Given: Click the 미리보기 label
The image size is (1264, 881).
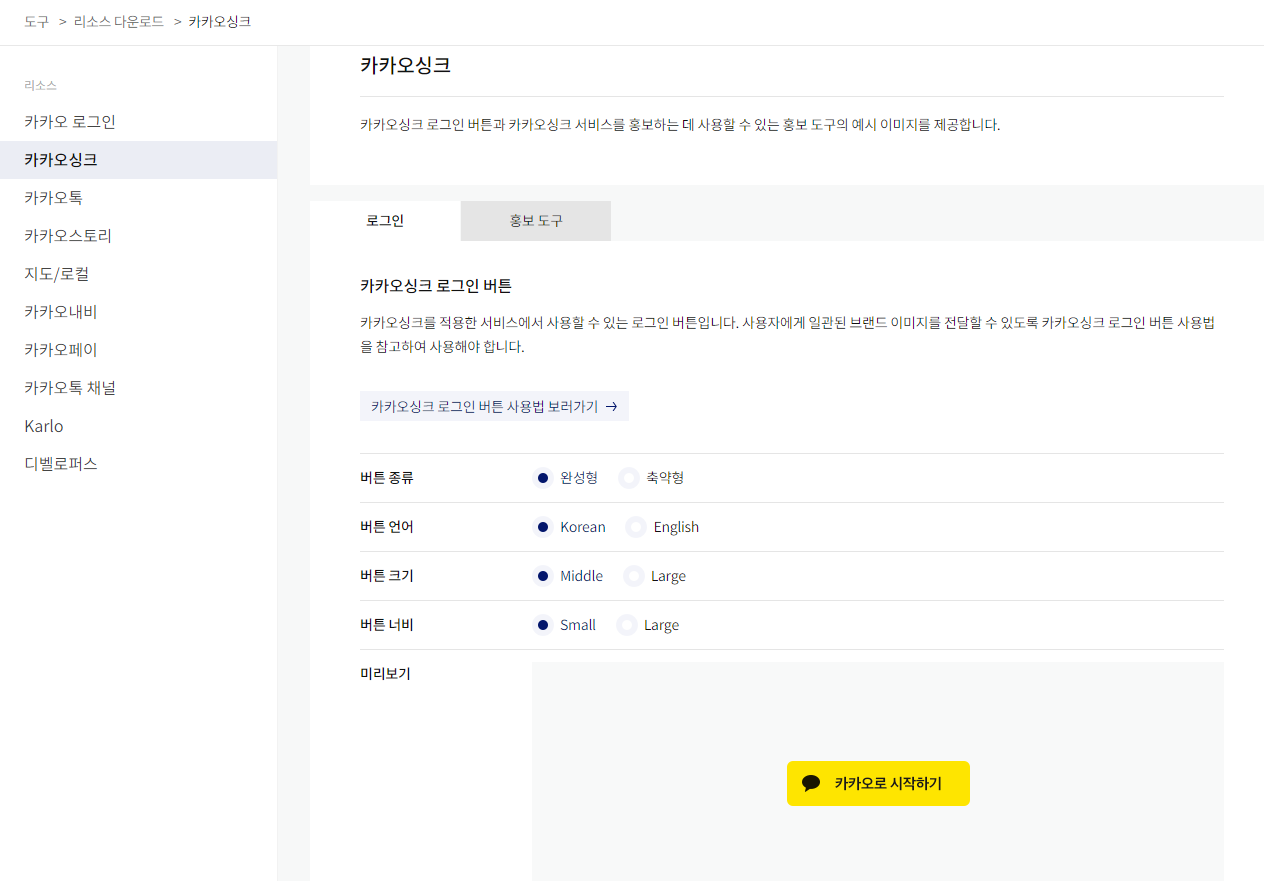Looking at the screenshot, I should 385,674.
